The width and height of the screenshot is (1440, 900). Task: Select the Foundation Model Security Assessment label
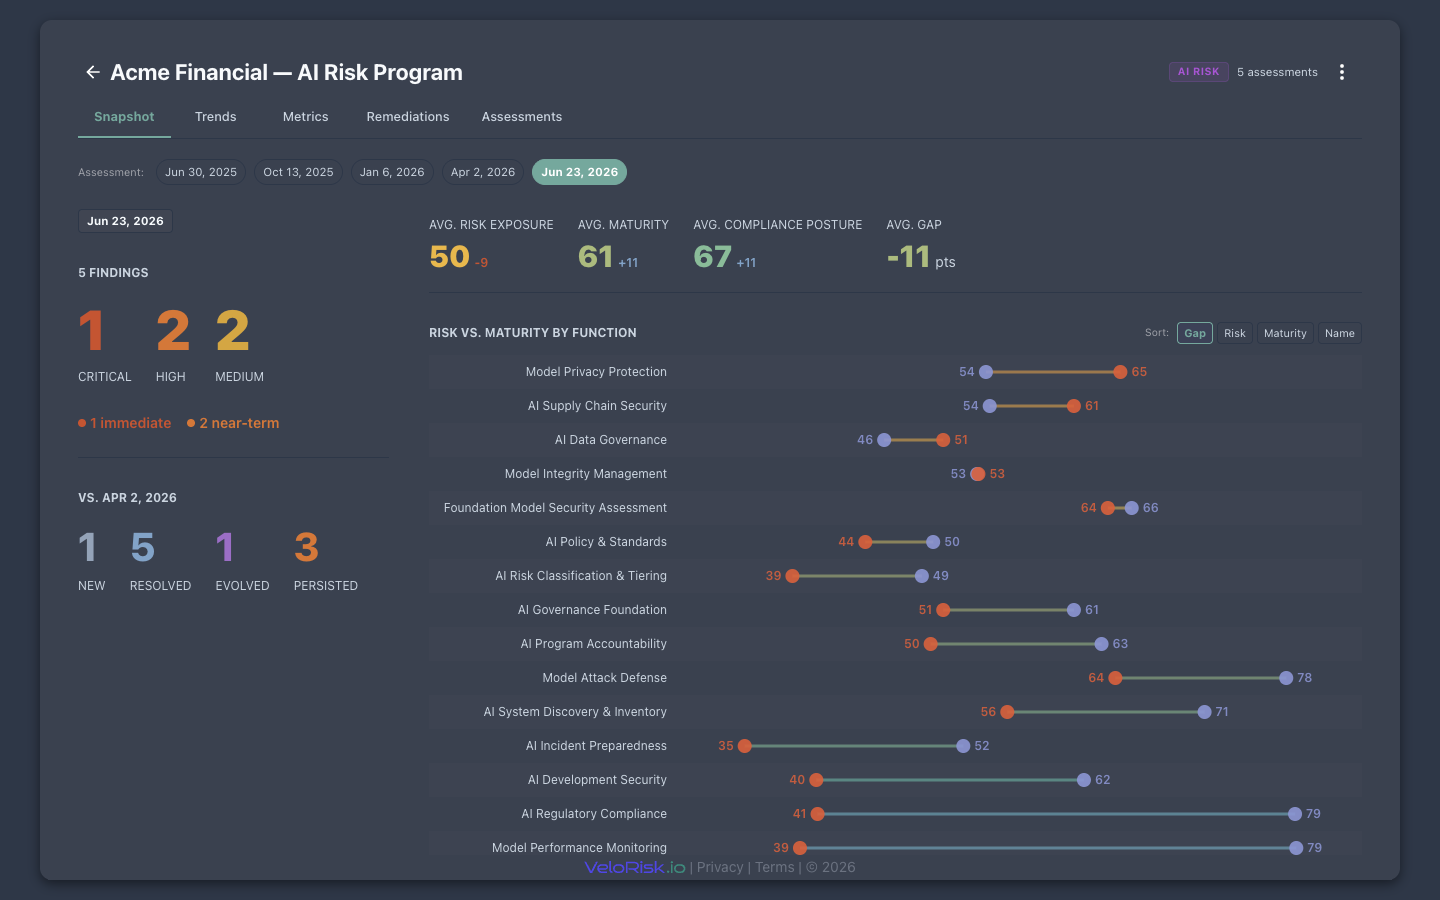coord(555,508)
